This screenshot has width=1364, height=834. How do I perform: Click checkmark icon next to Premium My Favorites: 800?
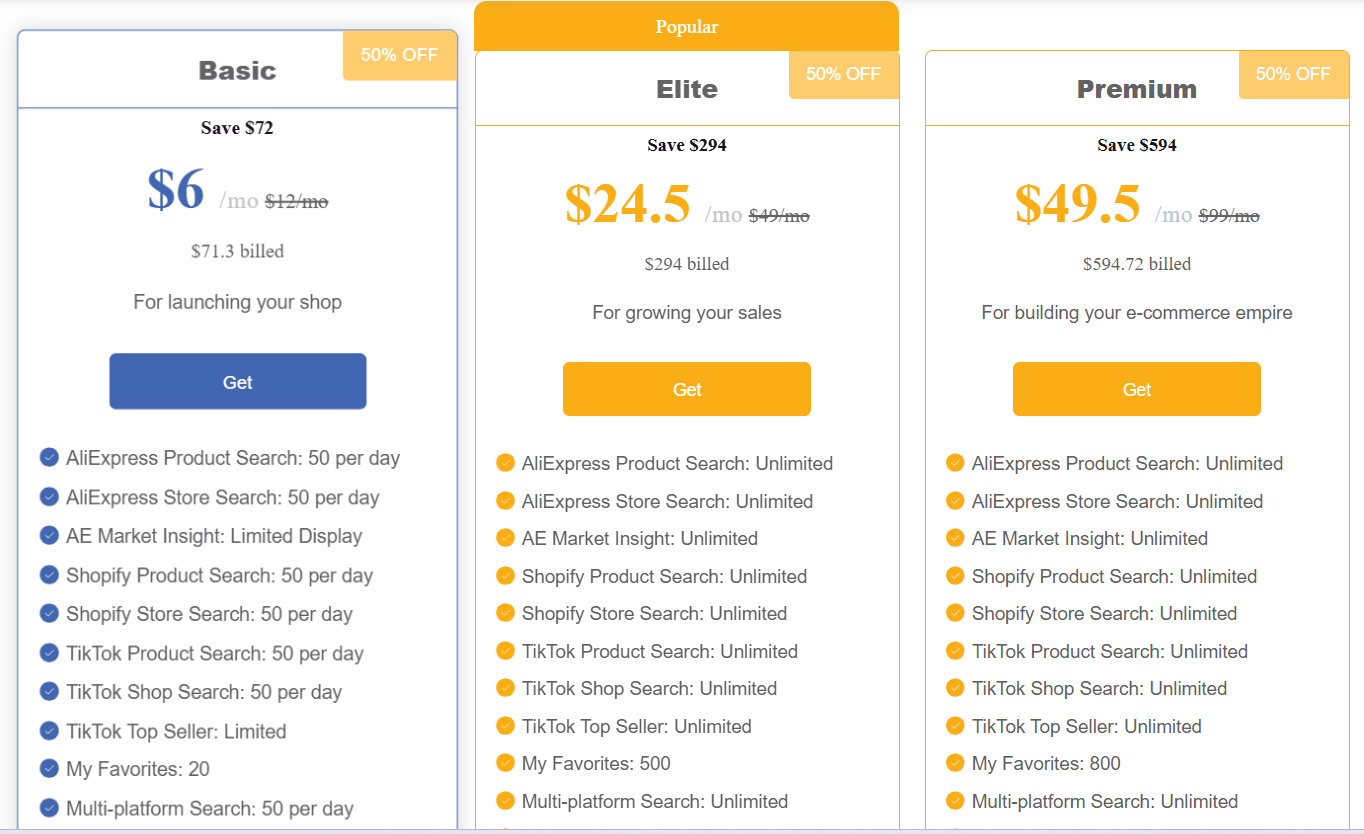tap(955, 763)
